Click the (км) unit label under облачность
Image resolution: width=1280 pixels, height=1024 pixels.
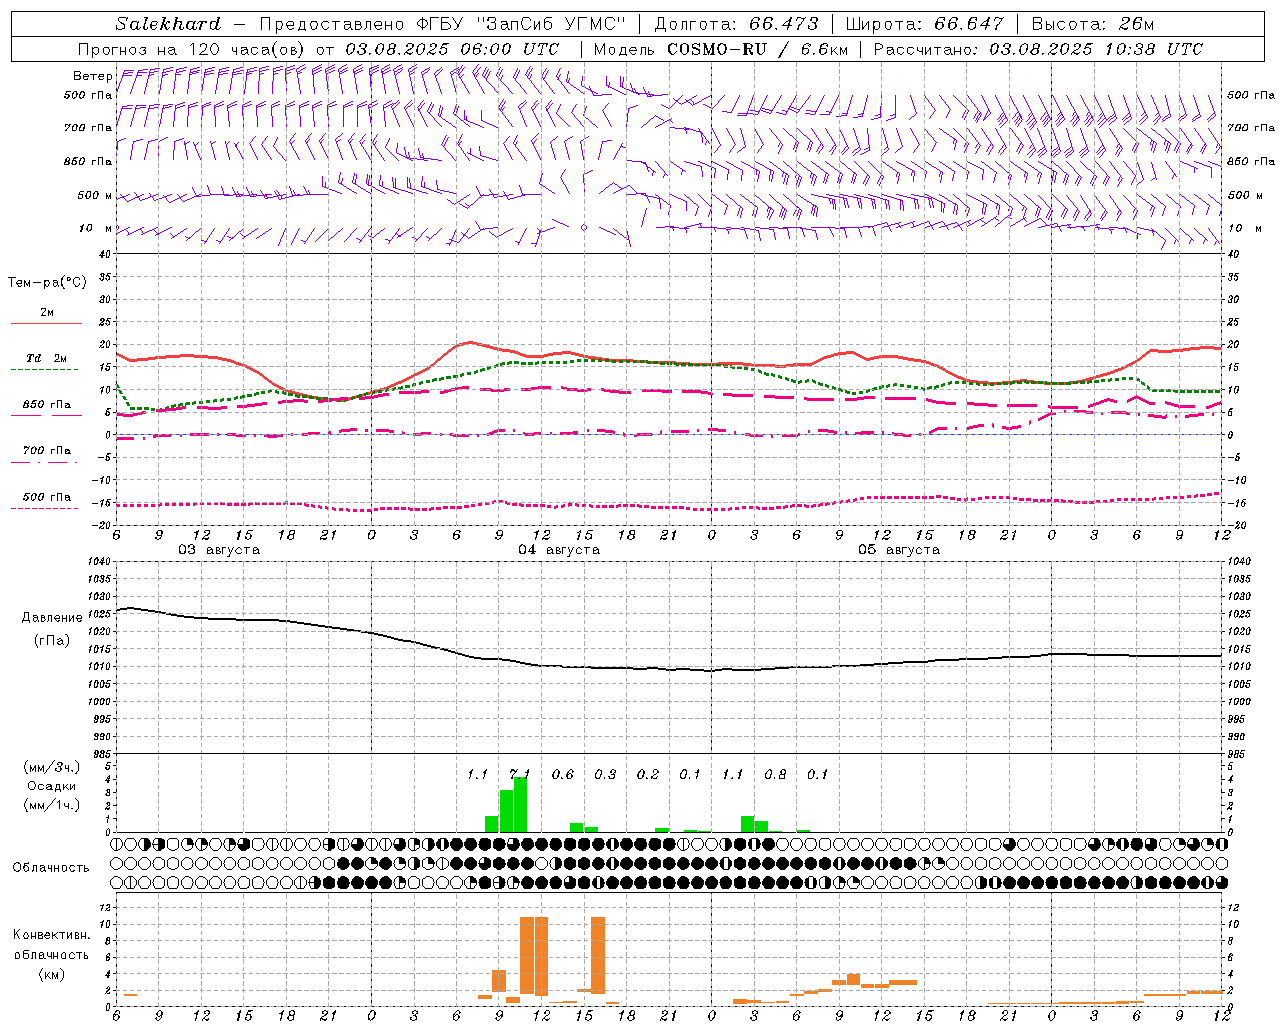51,974
